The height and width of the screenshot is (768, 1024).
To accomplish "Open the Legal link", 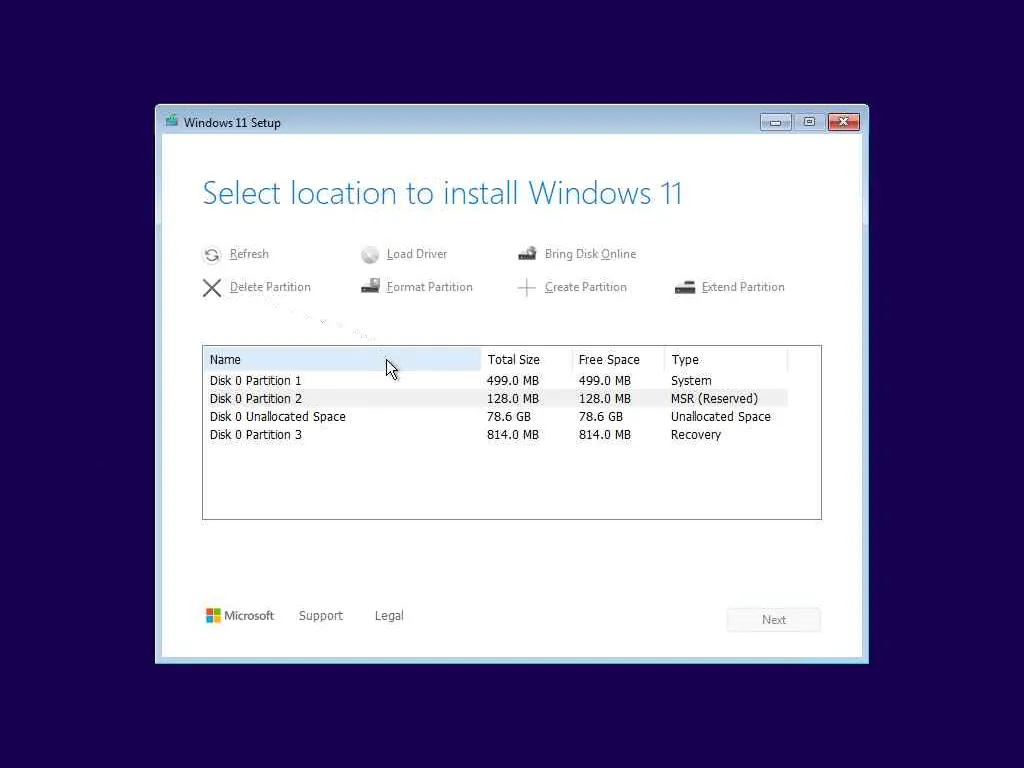I will point(389,616).
